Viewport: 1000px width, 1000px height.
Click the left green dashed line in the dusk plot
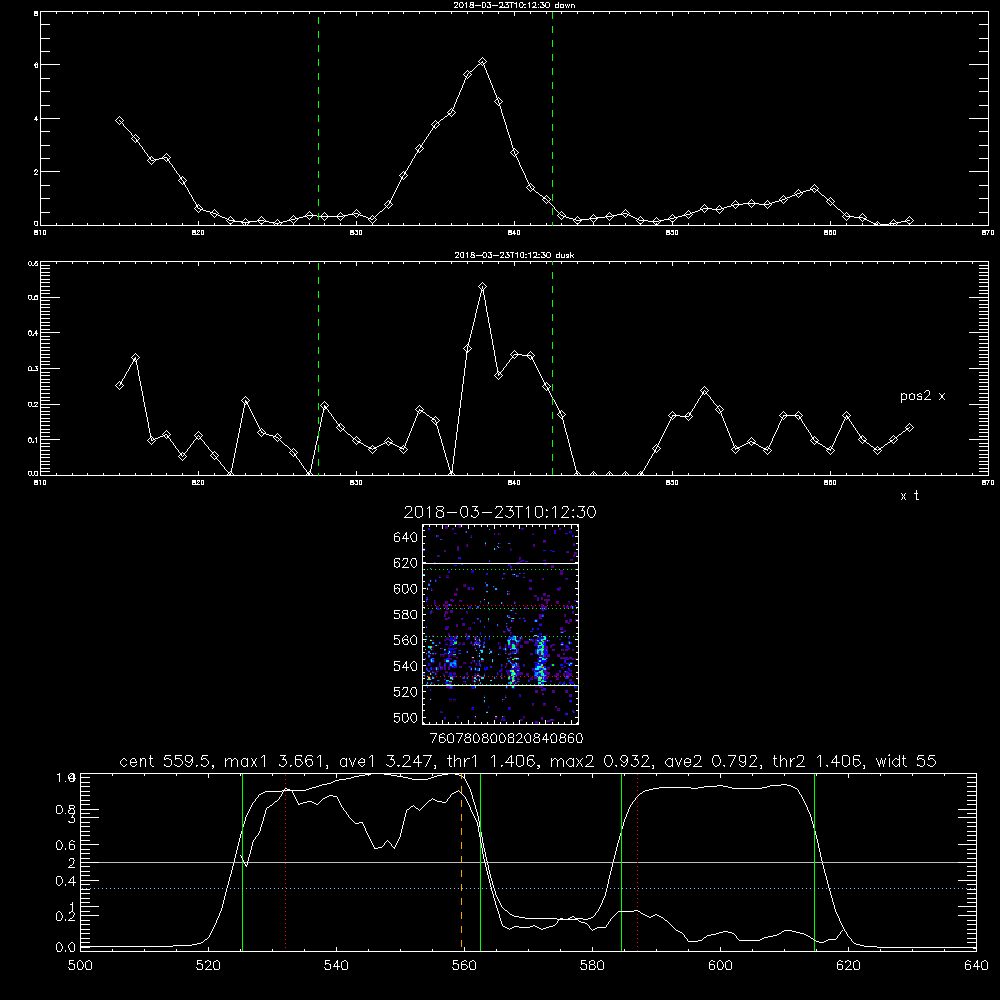318,369
